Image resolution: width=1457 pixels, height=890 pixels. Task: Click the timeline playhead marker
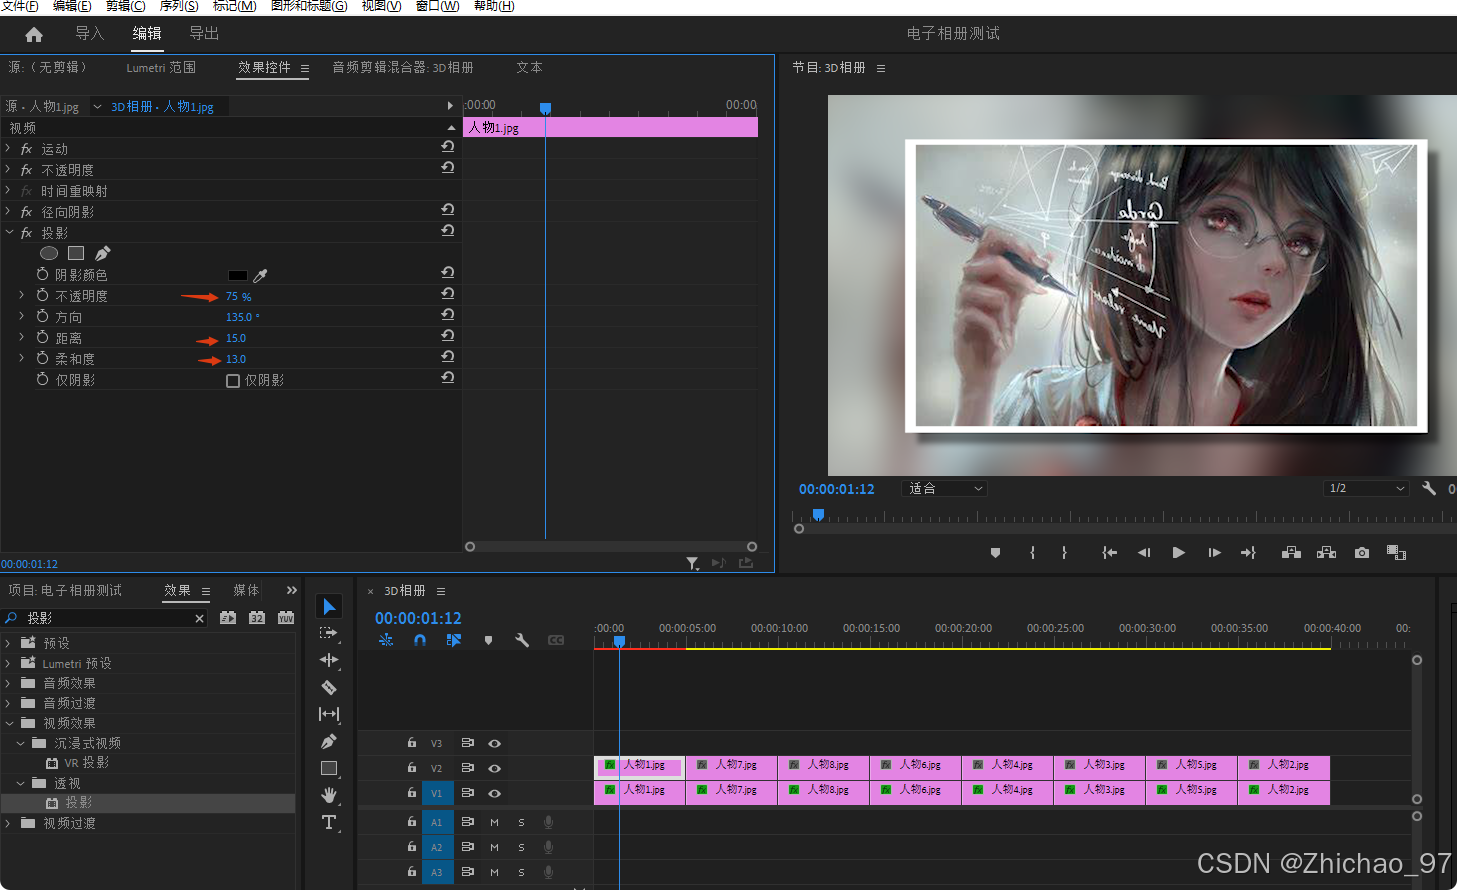coord(619,641)
